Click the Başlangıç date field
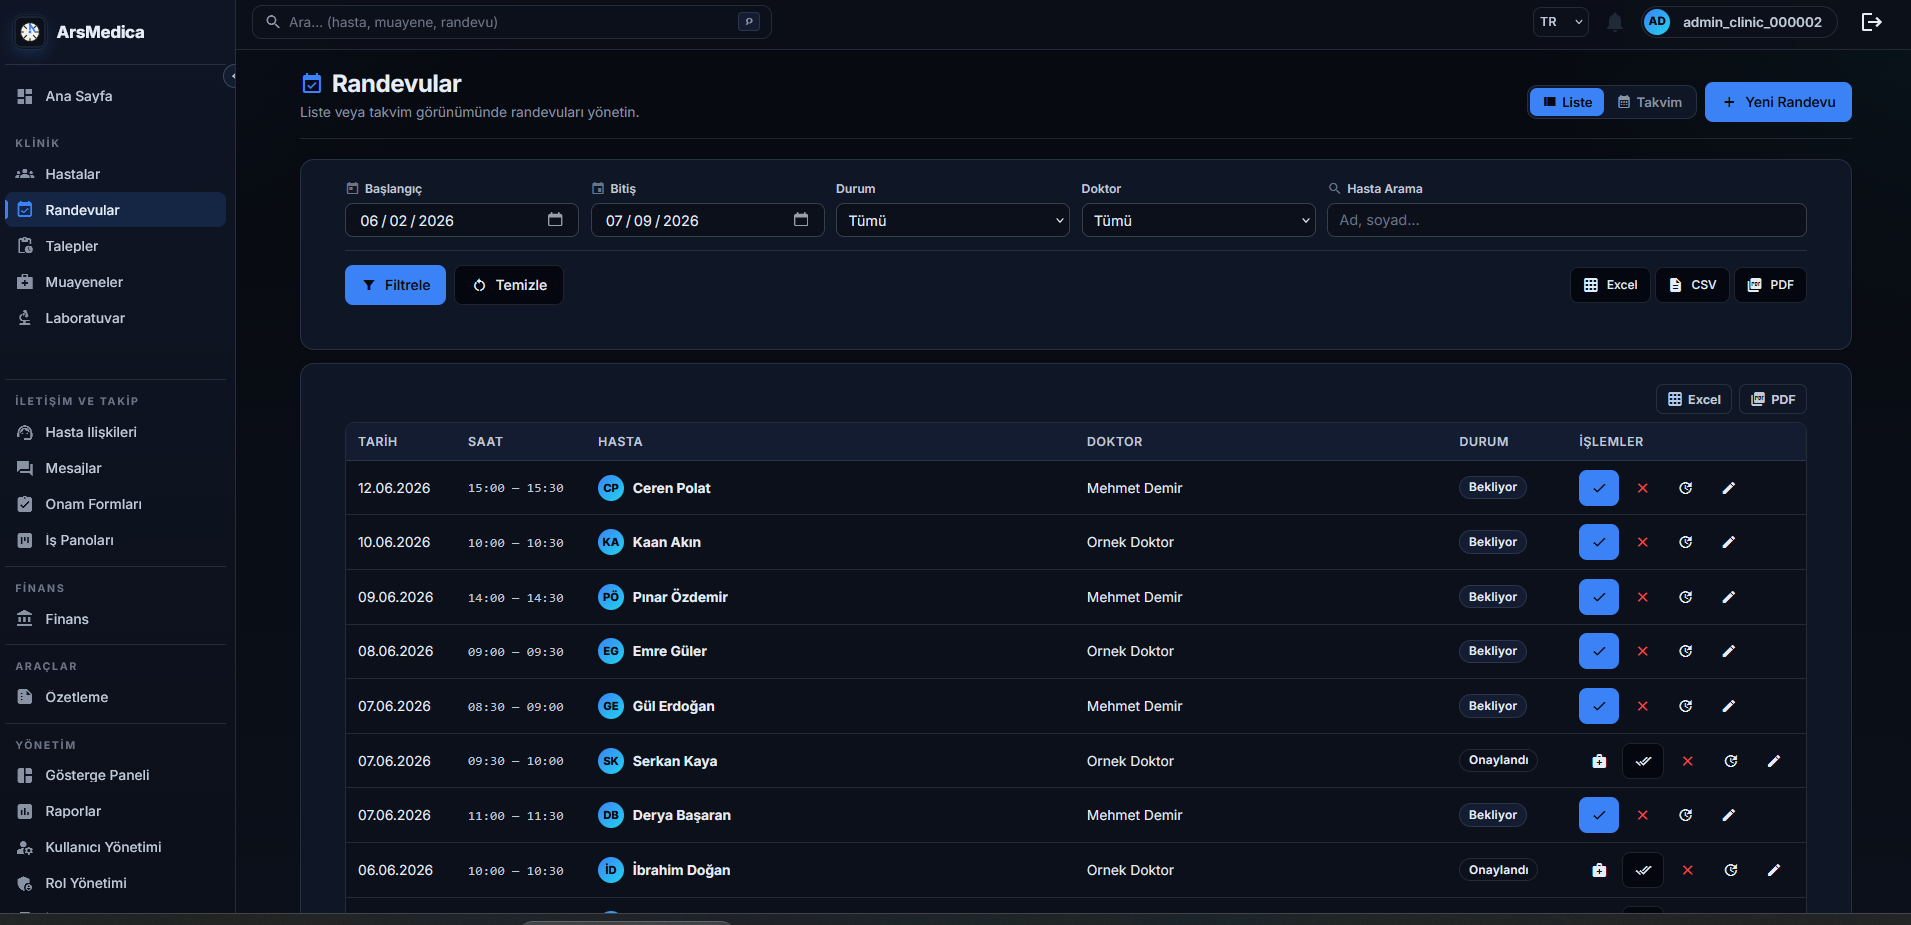The width and height of the screenshot is (1911, 925). (x=461, y=220)
